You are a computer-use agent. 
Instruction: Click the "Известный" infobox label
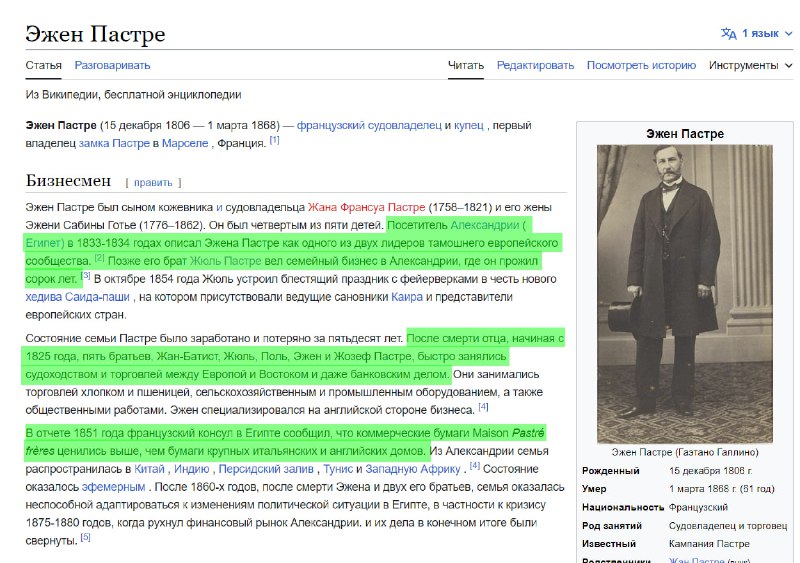609,544
